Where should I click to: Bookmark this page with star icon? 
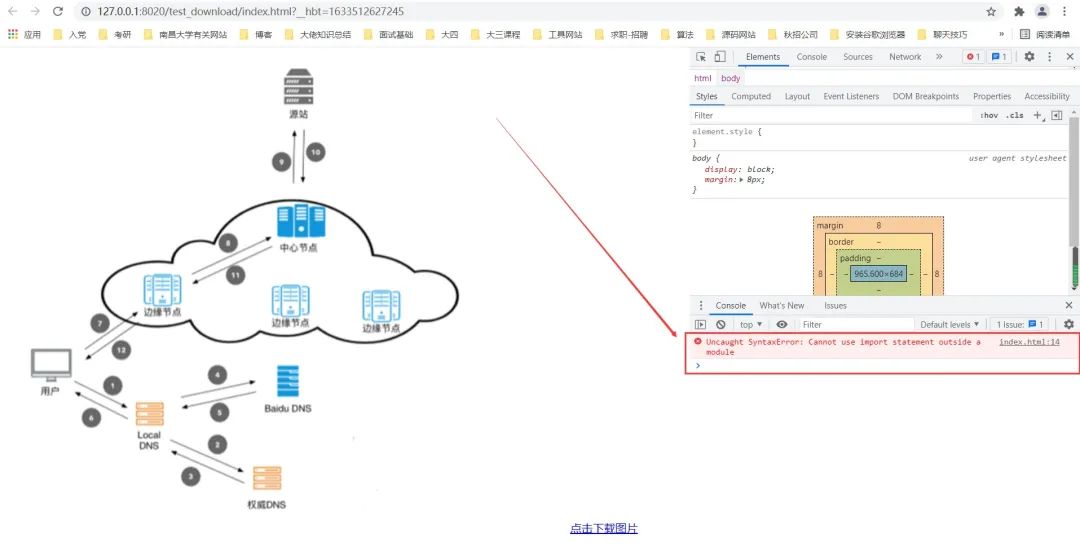[x=991, y=12]
